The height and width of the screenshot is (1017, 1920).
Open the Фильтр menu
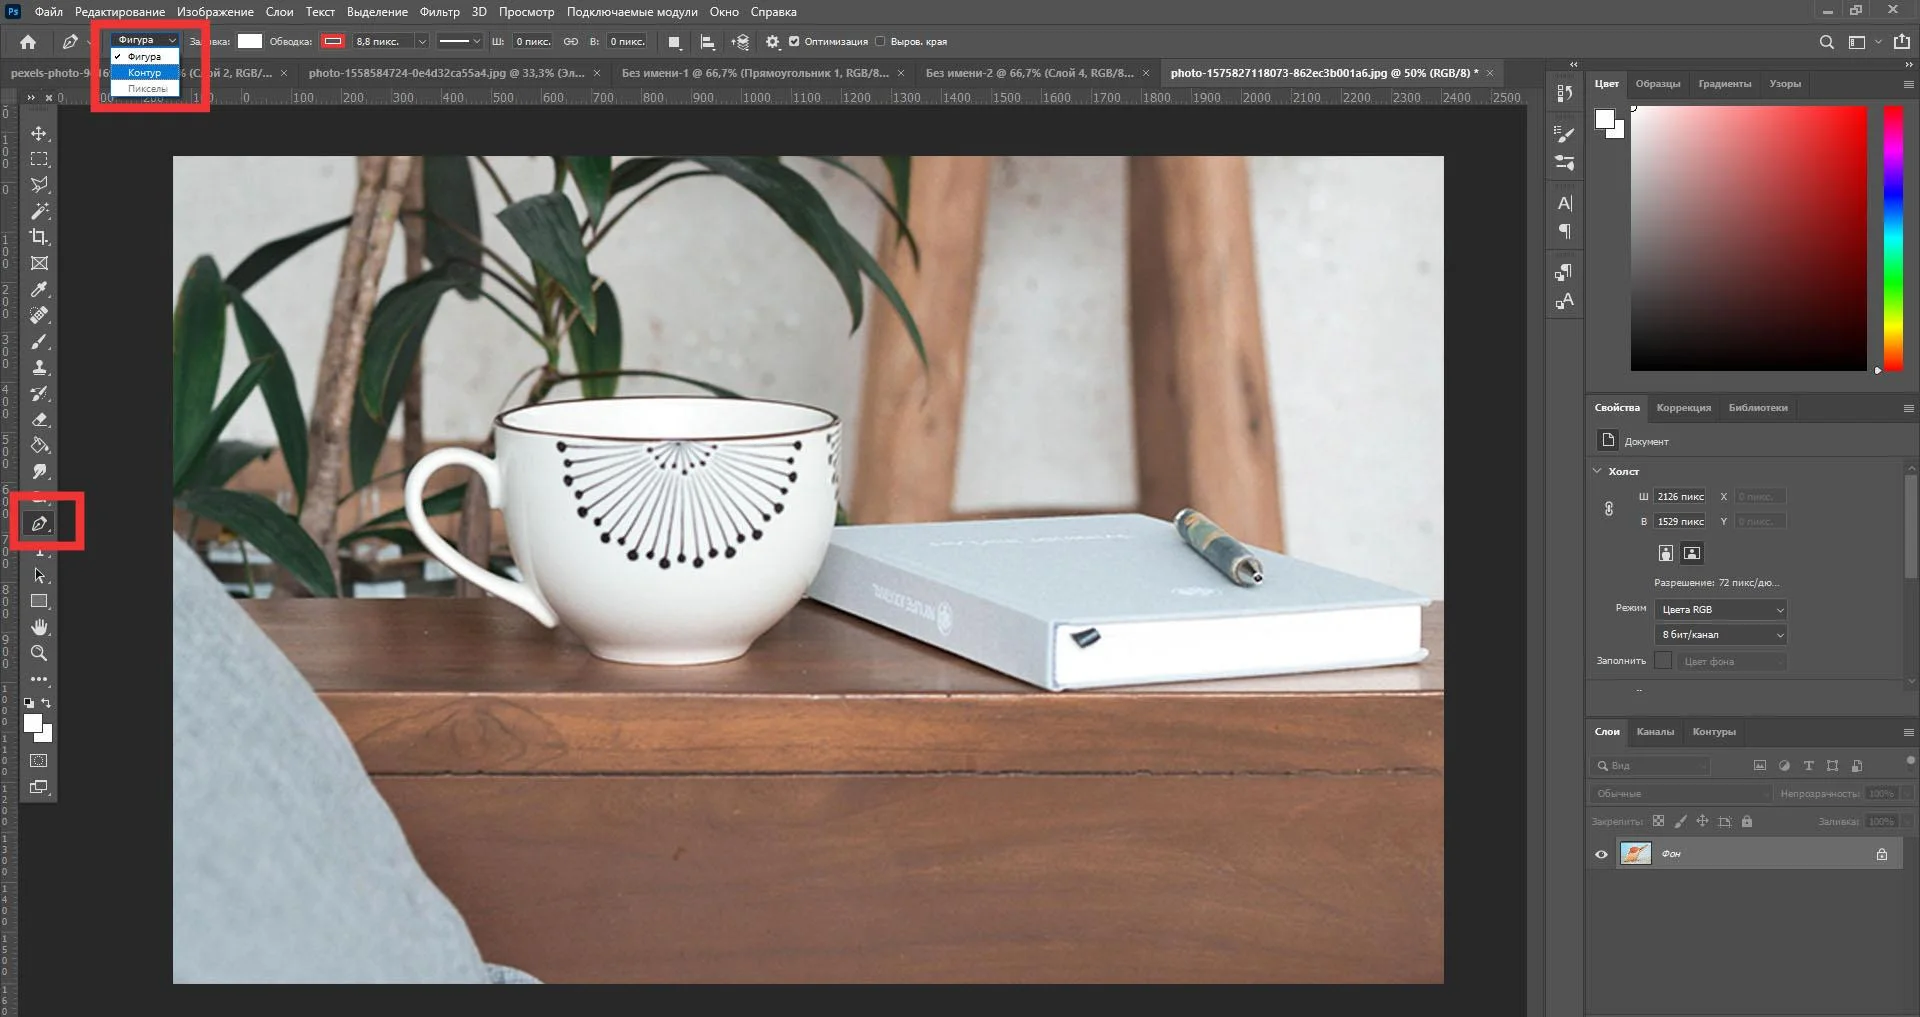pyautogui.click(x=439, y=12)
